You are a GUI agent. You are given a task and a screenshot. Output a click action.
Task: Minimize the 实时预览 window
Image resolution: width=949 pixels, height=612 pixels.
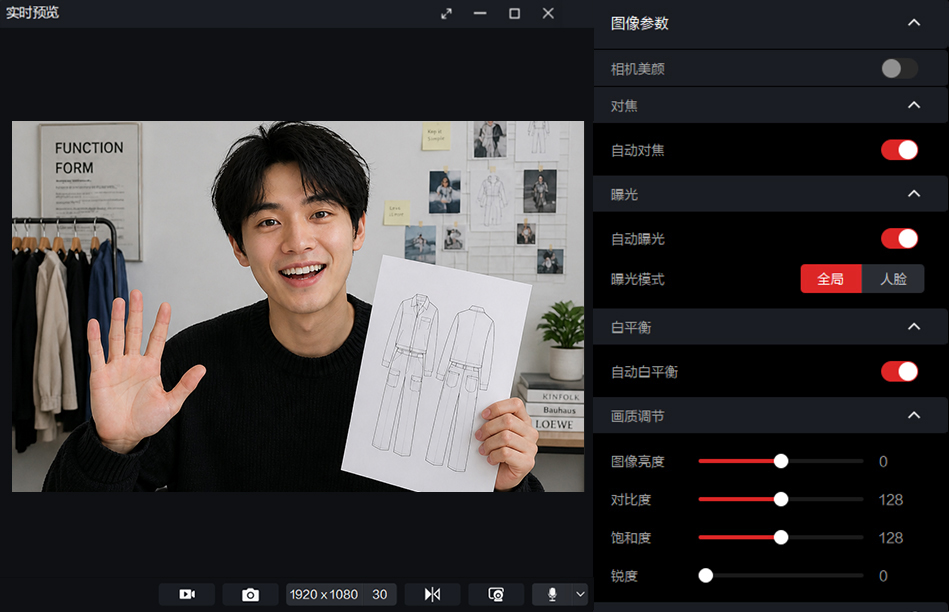point(480,13)
